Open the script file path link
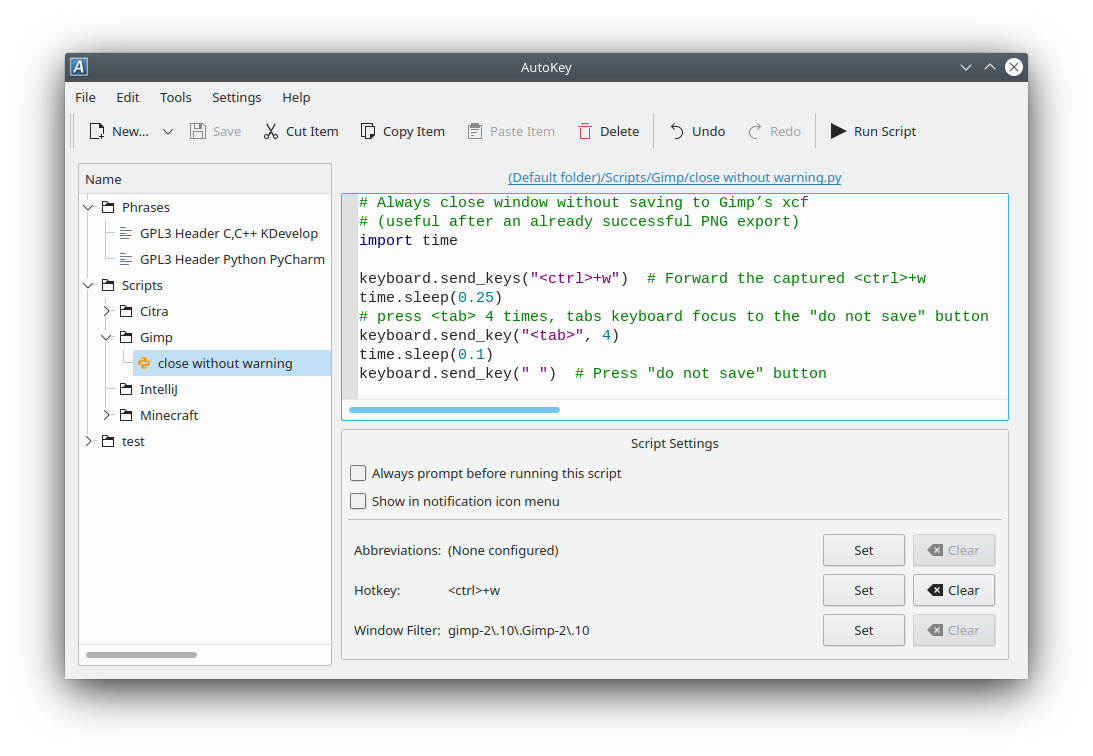The height and width of the screenshot is (756, 1093). [674, 177]
